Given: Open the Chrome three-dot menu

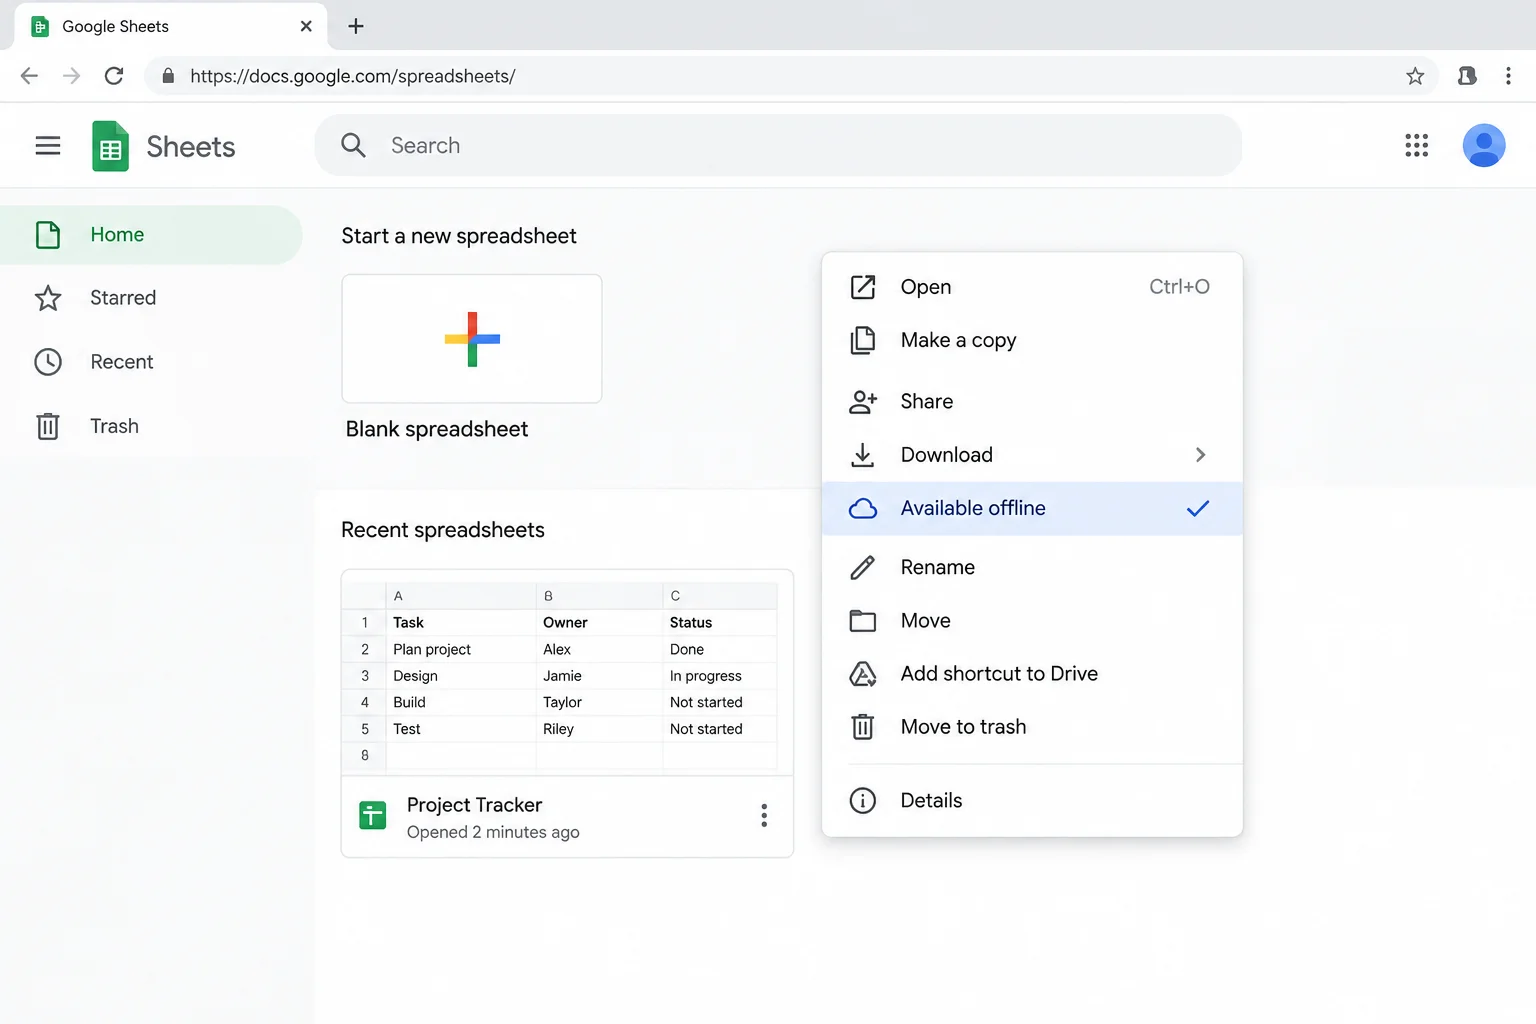Looking at the screenshot, I should tap(1508, 76).
